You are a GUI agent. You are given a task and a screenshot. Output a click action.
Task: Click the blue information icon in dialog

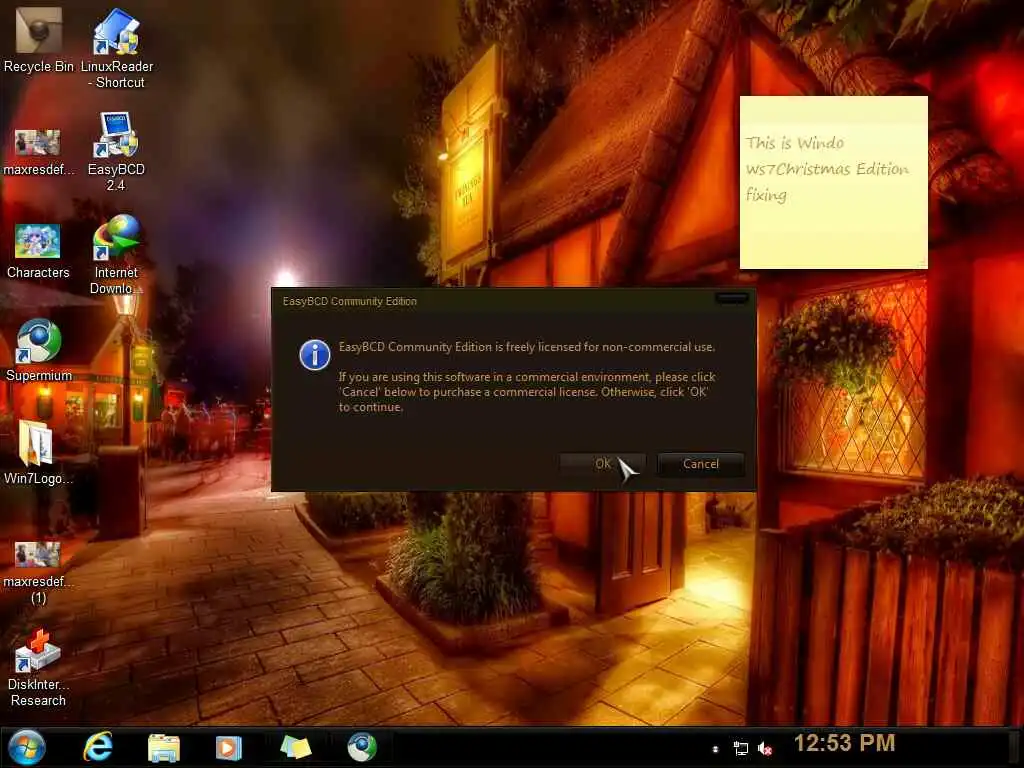click(x=315, y=355)
